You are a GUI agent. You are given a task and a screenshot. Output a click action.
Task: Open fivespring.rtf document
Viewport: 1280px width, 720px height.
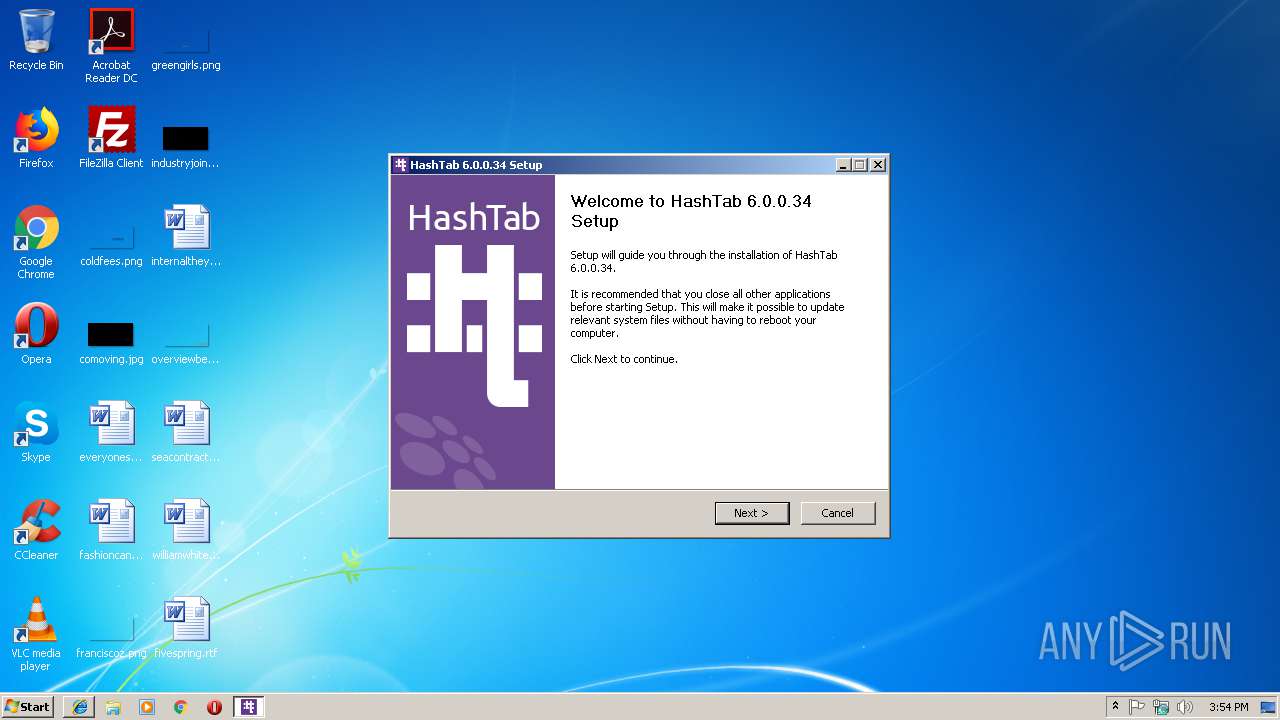186,628
